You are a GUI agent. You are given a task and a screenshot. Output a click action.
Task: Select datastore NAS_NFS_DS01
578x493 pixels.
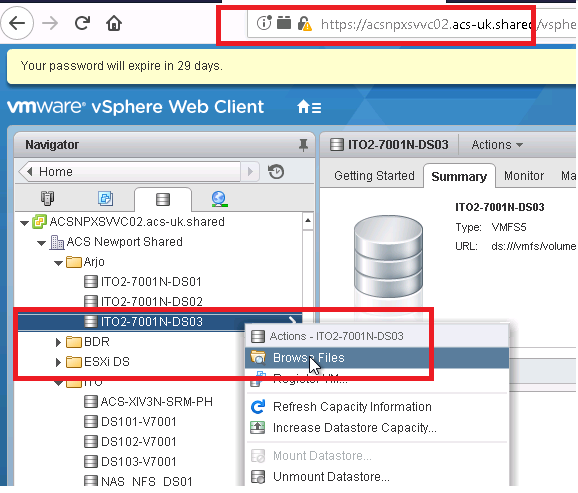tap(146, 481)
